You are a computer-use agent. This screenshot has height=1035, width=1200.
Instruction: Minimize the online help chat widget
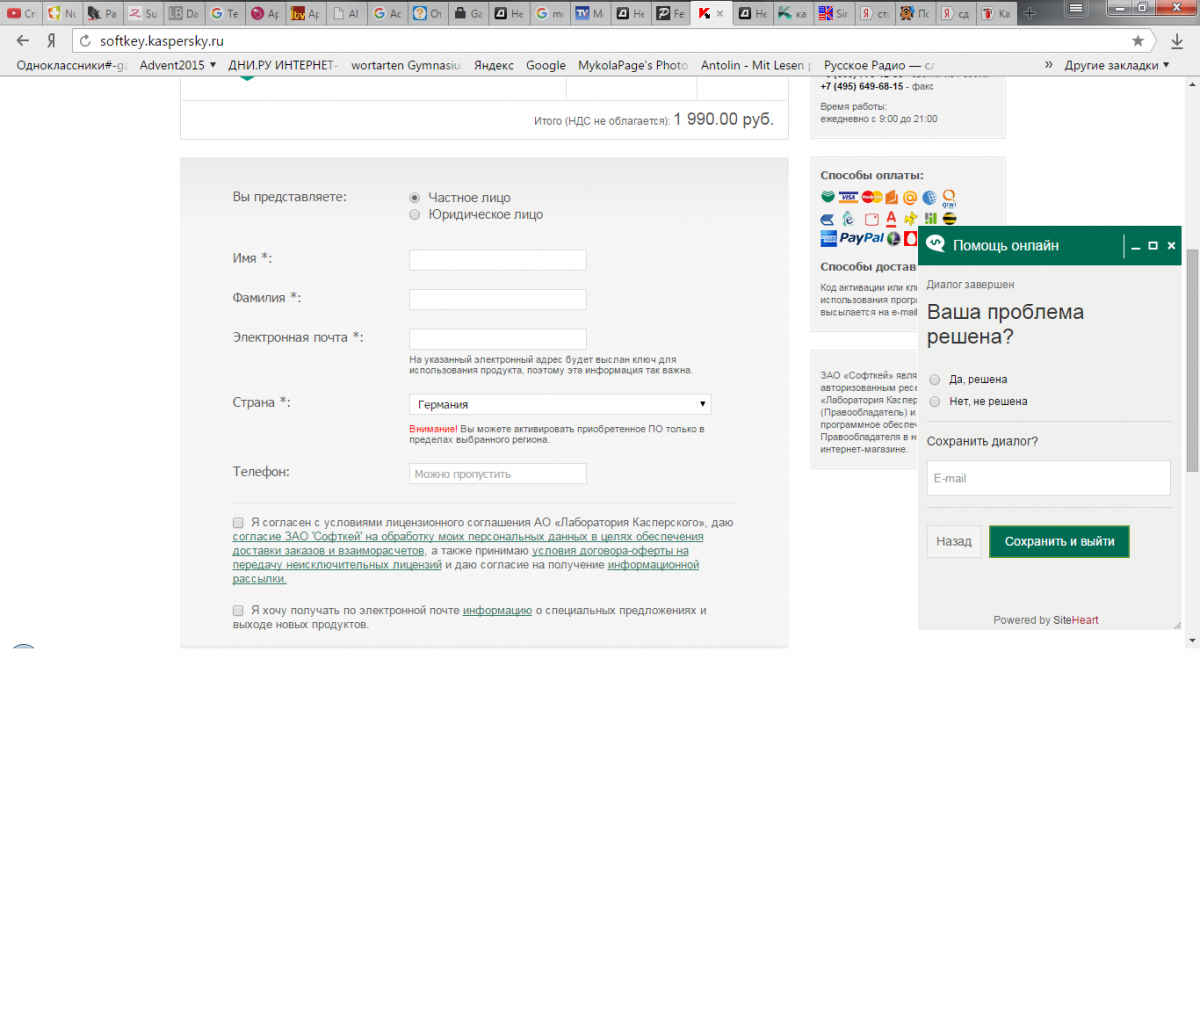[x=1136, y=245]
